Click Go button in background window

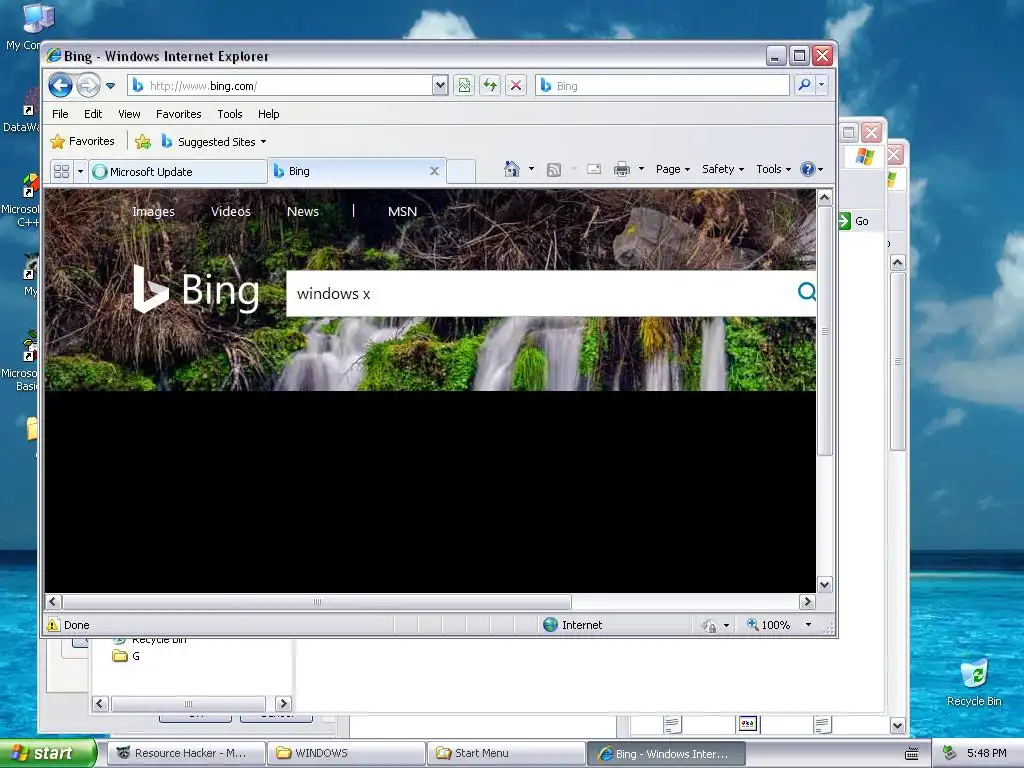(x=854, y=221)
